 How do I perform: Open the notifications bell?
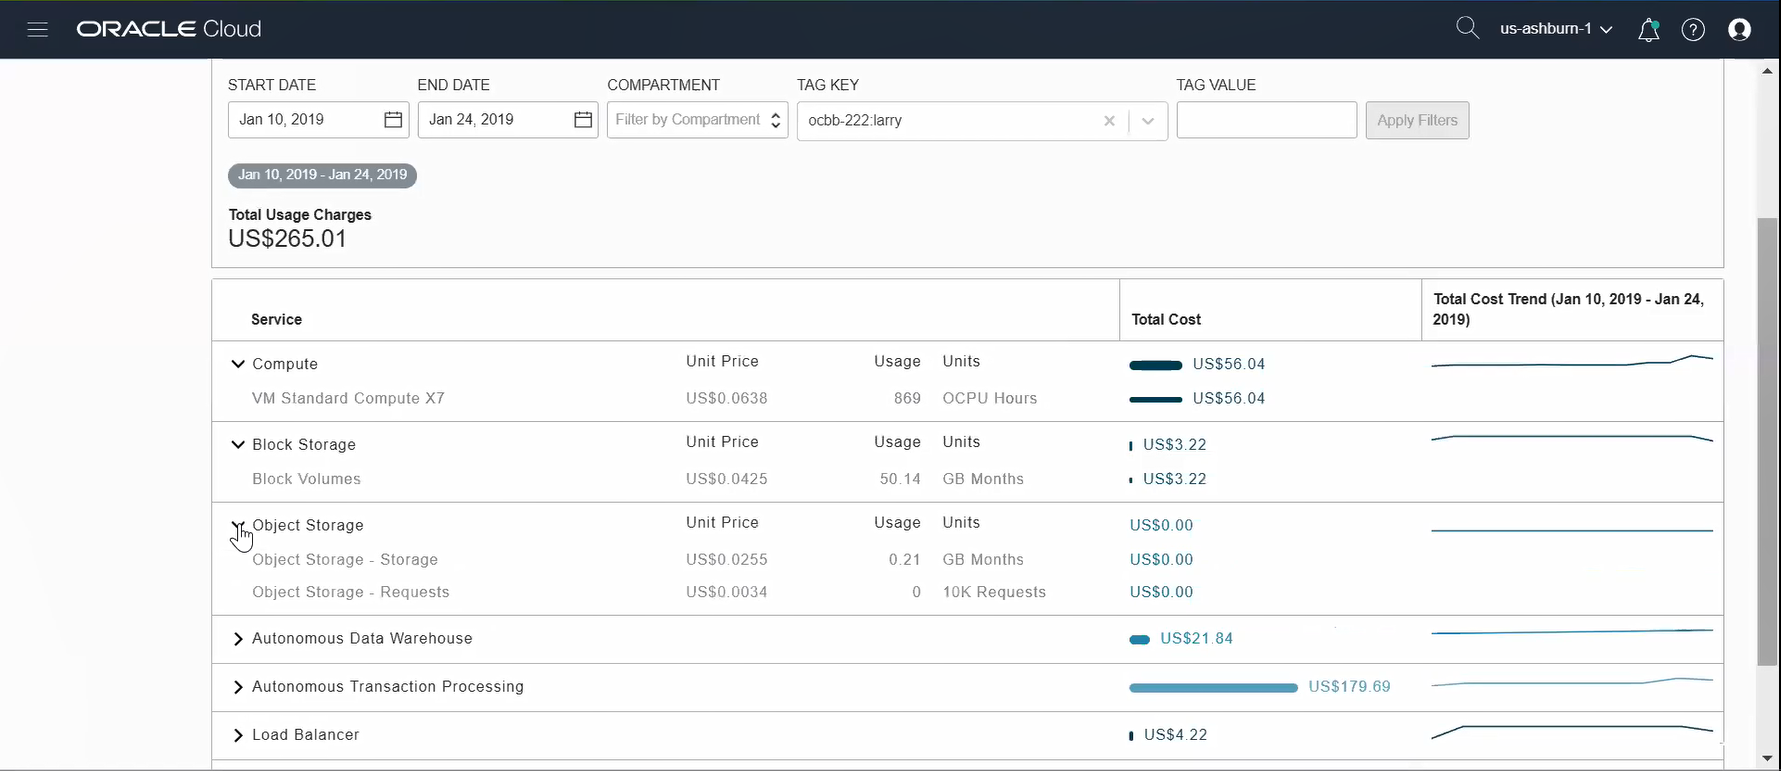click(1648, 30)
